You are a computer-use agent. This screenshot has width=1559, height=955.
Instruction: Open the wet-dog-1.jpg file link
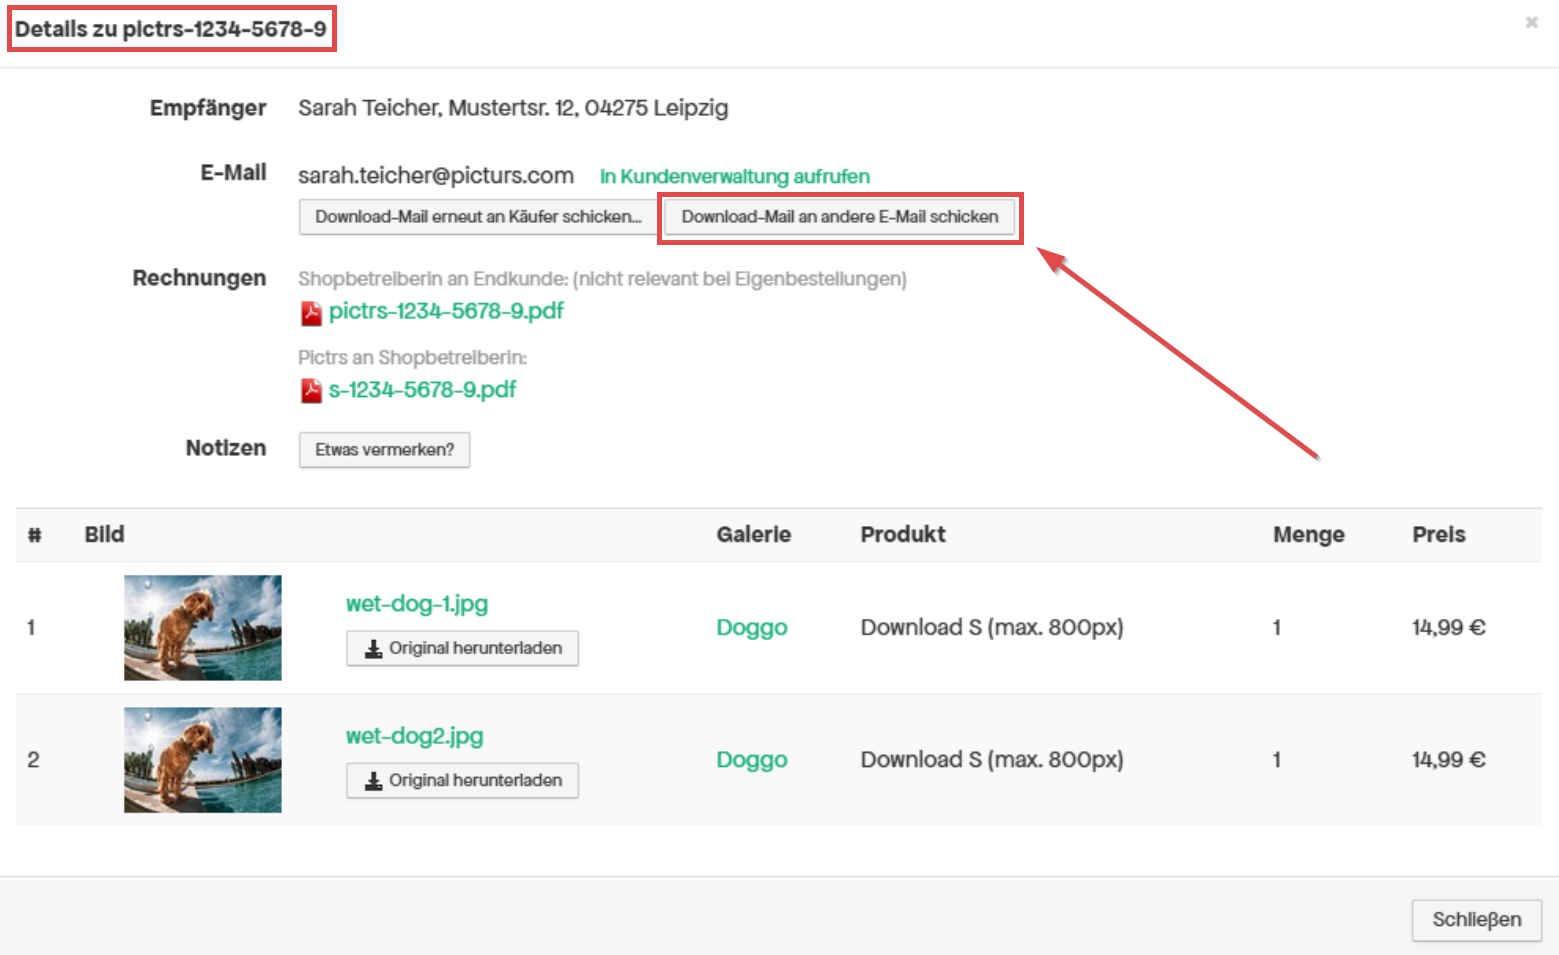(x=417, y=604)
